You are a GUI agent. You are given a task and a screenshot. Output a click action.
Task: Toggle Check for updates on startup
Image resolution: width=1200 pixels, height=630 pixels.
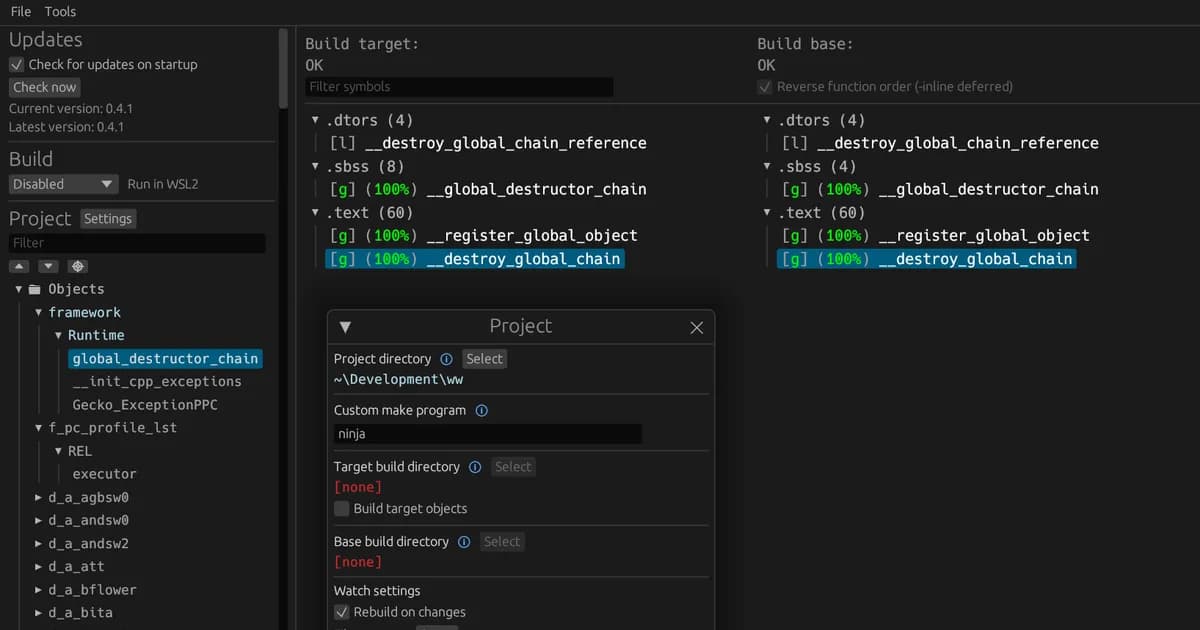[16, 64]
